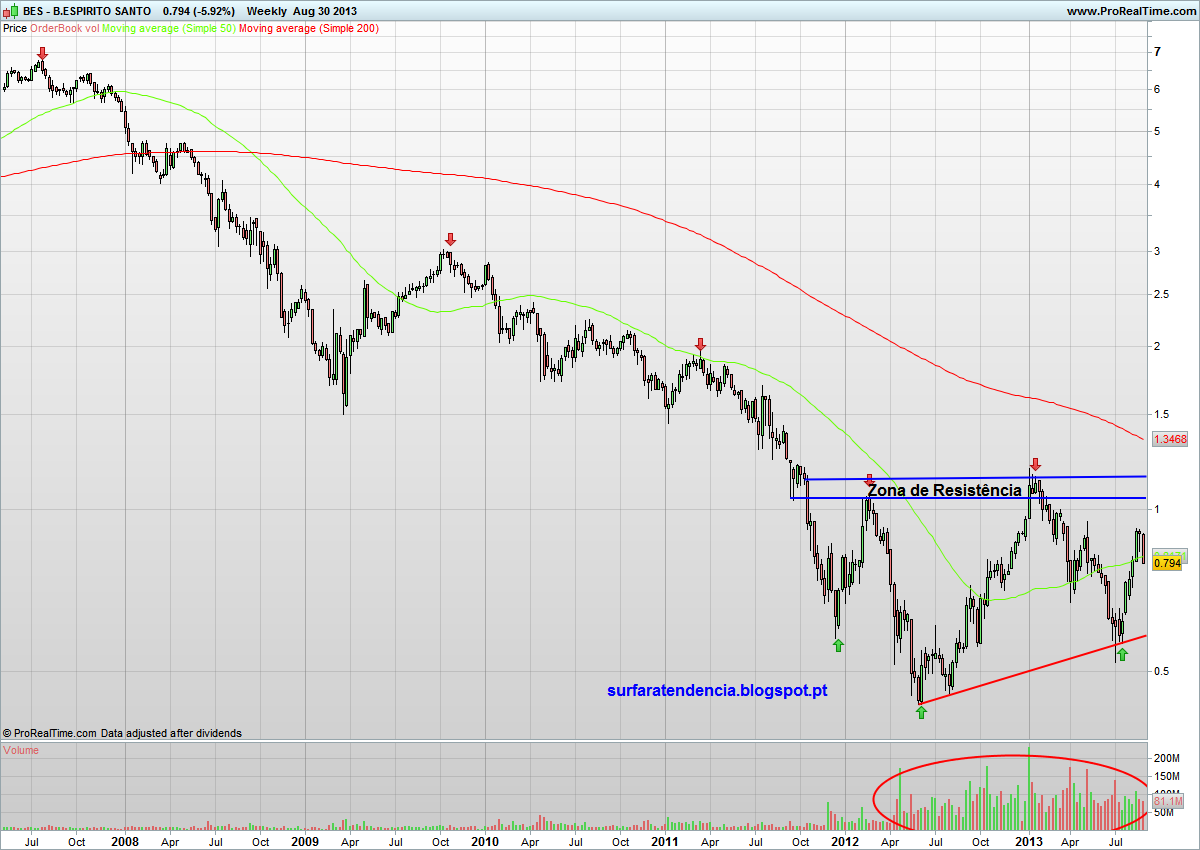Click the 2013 year label on time axis
Viewport: 1200px width, 850px height.
pos(1030,841)
